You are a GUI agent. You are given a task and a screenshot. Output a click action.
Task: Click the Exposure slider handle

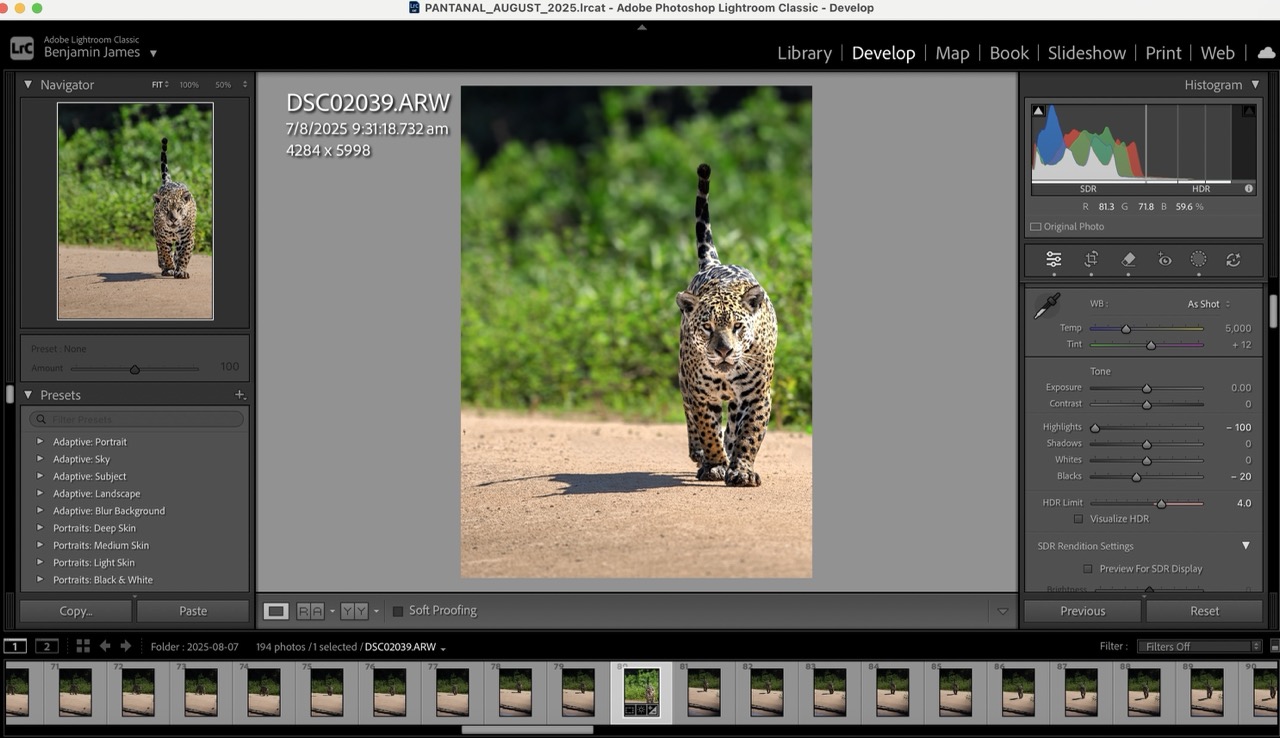point(1147,388)
